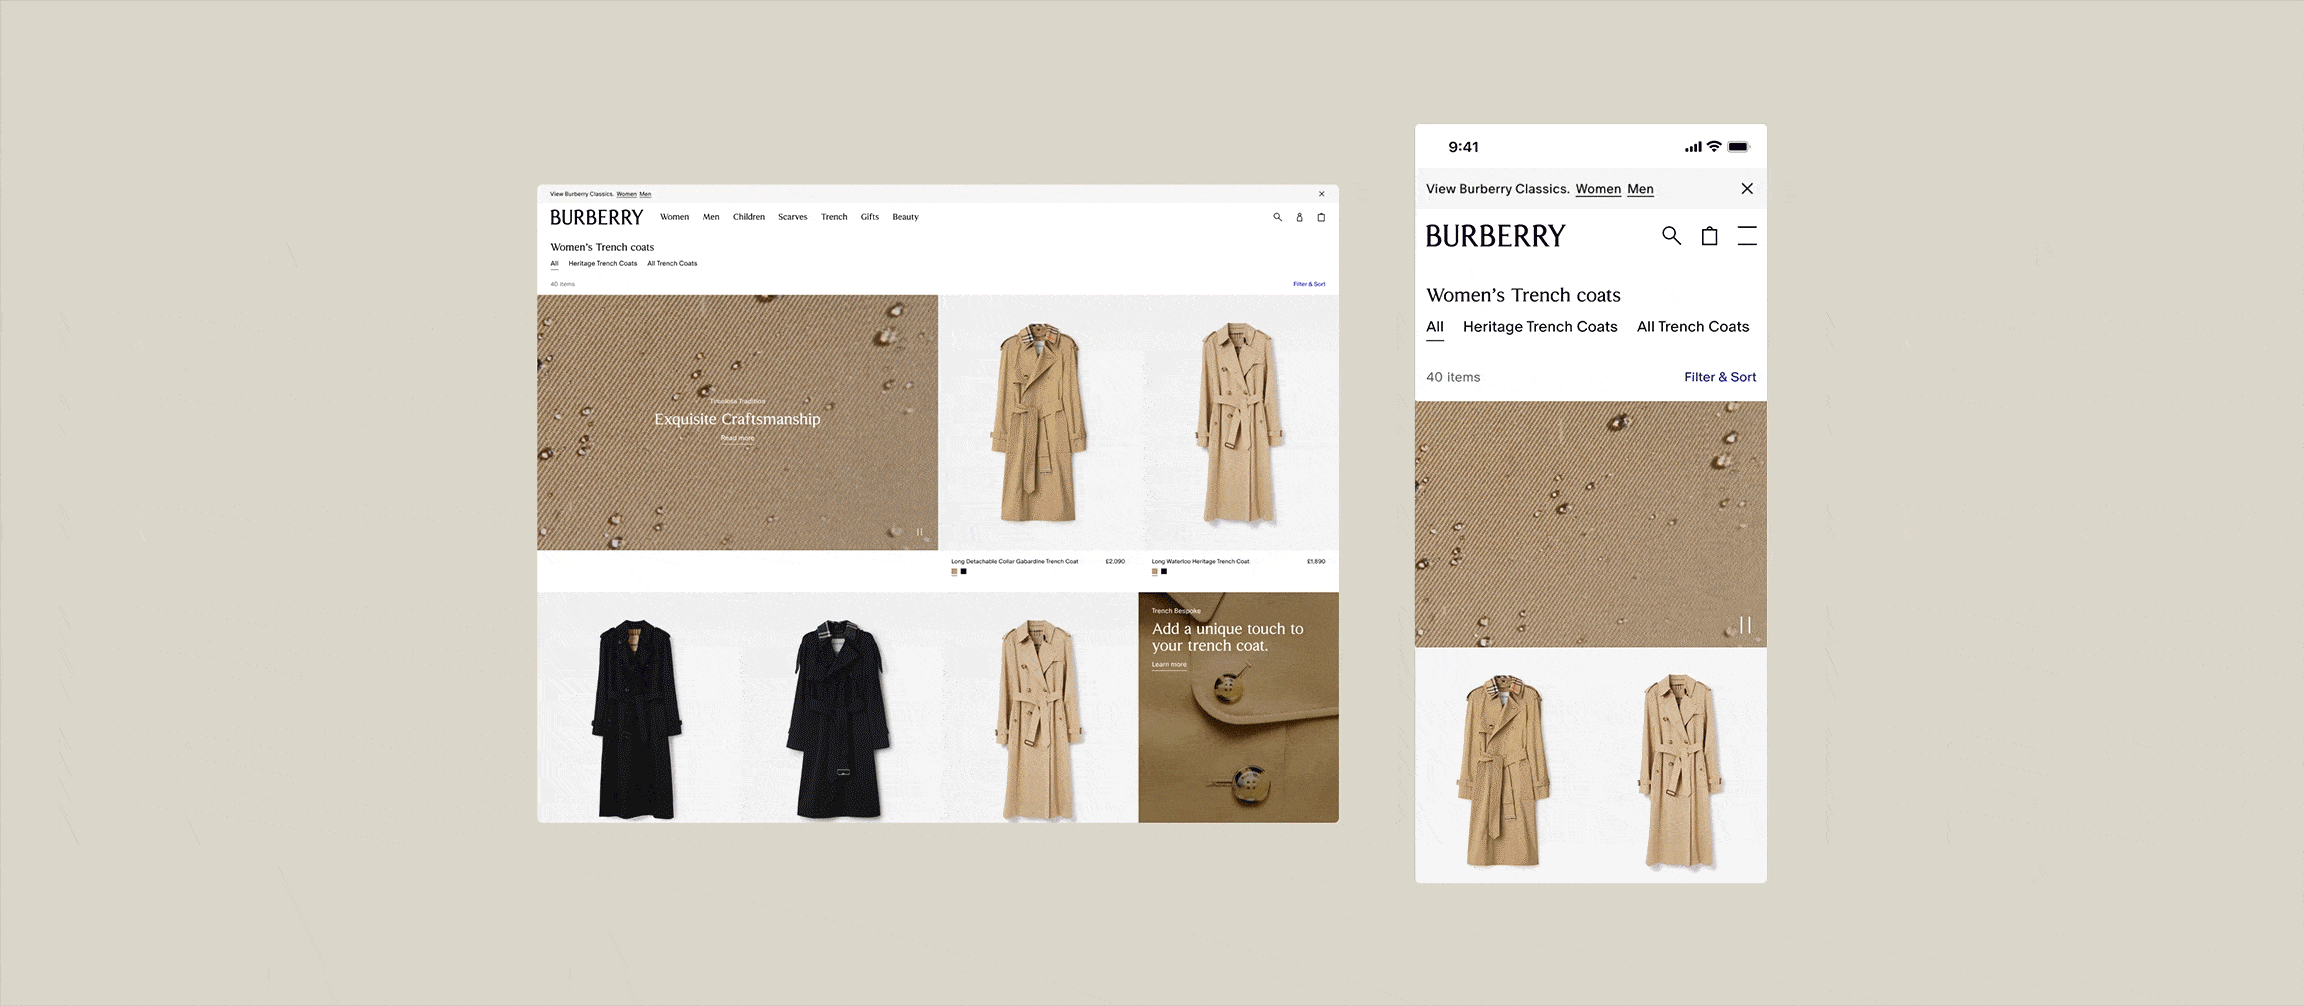
Task: Open Long Detachable Collar Gabardine Trench Coat image
Action: 1038,422
